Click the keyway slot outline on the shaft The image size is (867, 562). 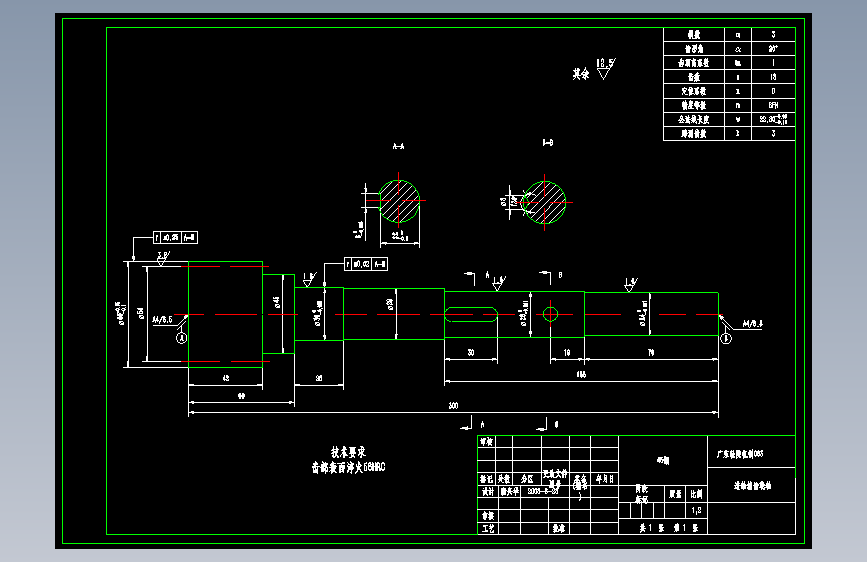(471, 315)
